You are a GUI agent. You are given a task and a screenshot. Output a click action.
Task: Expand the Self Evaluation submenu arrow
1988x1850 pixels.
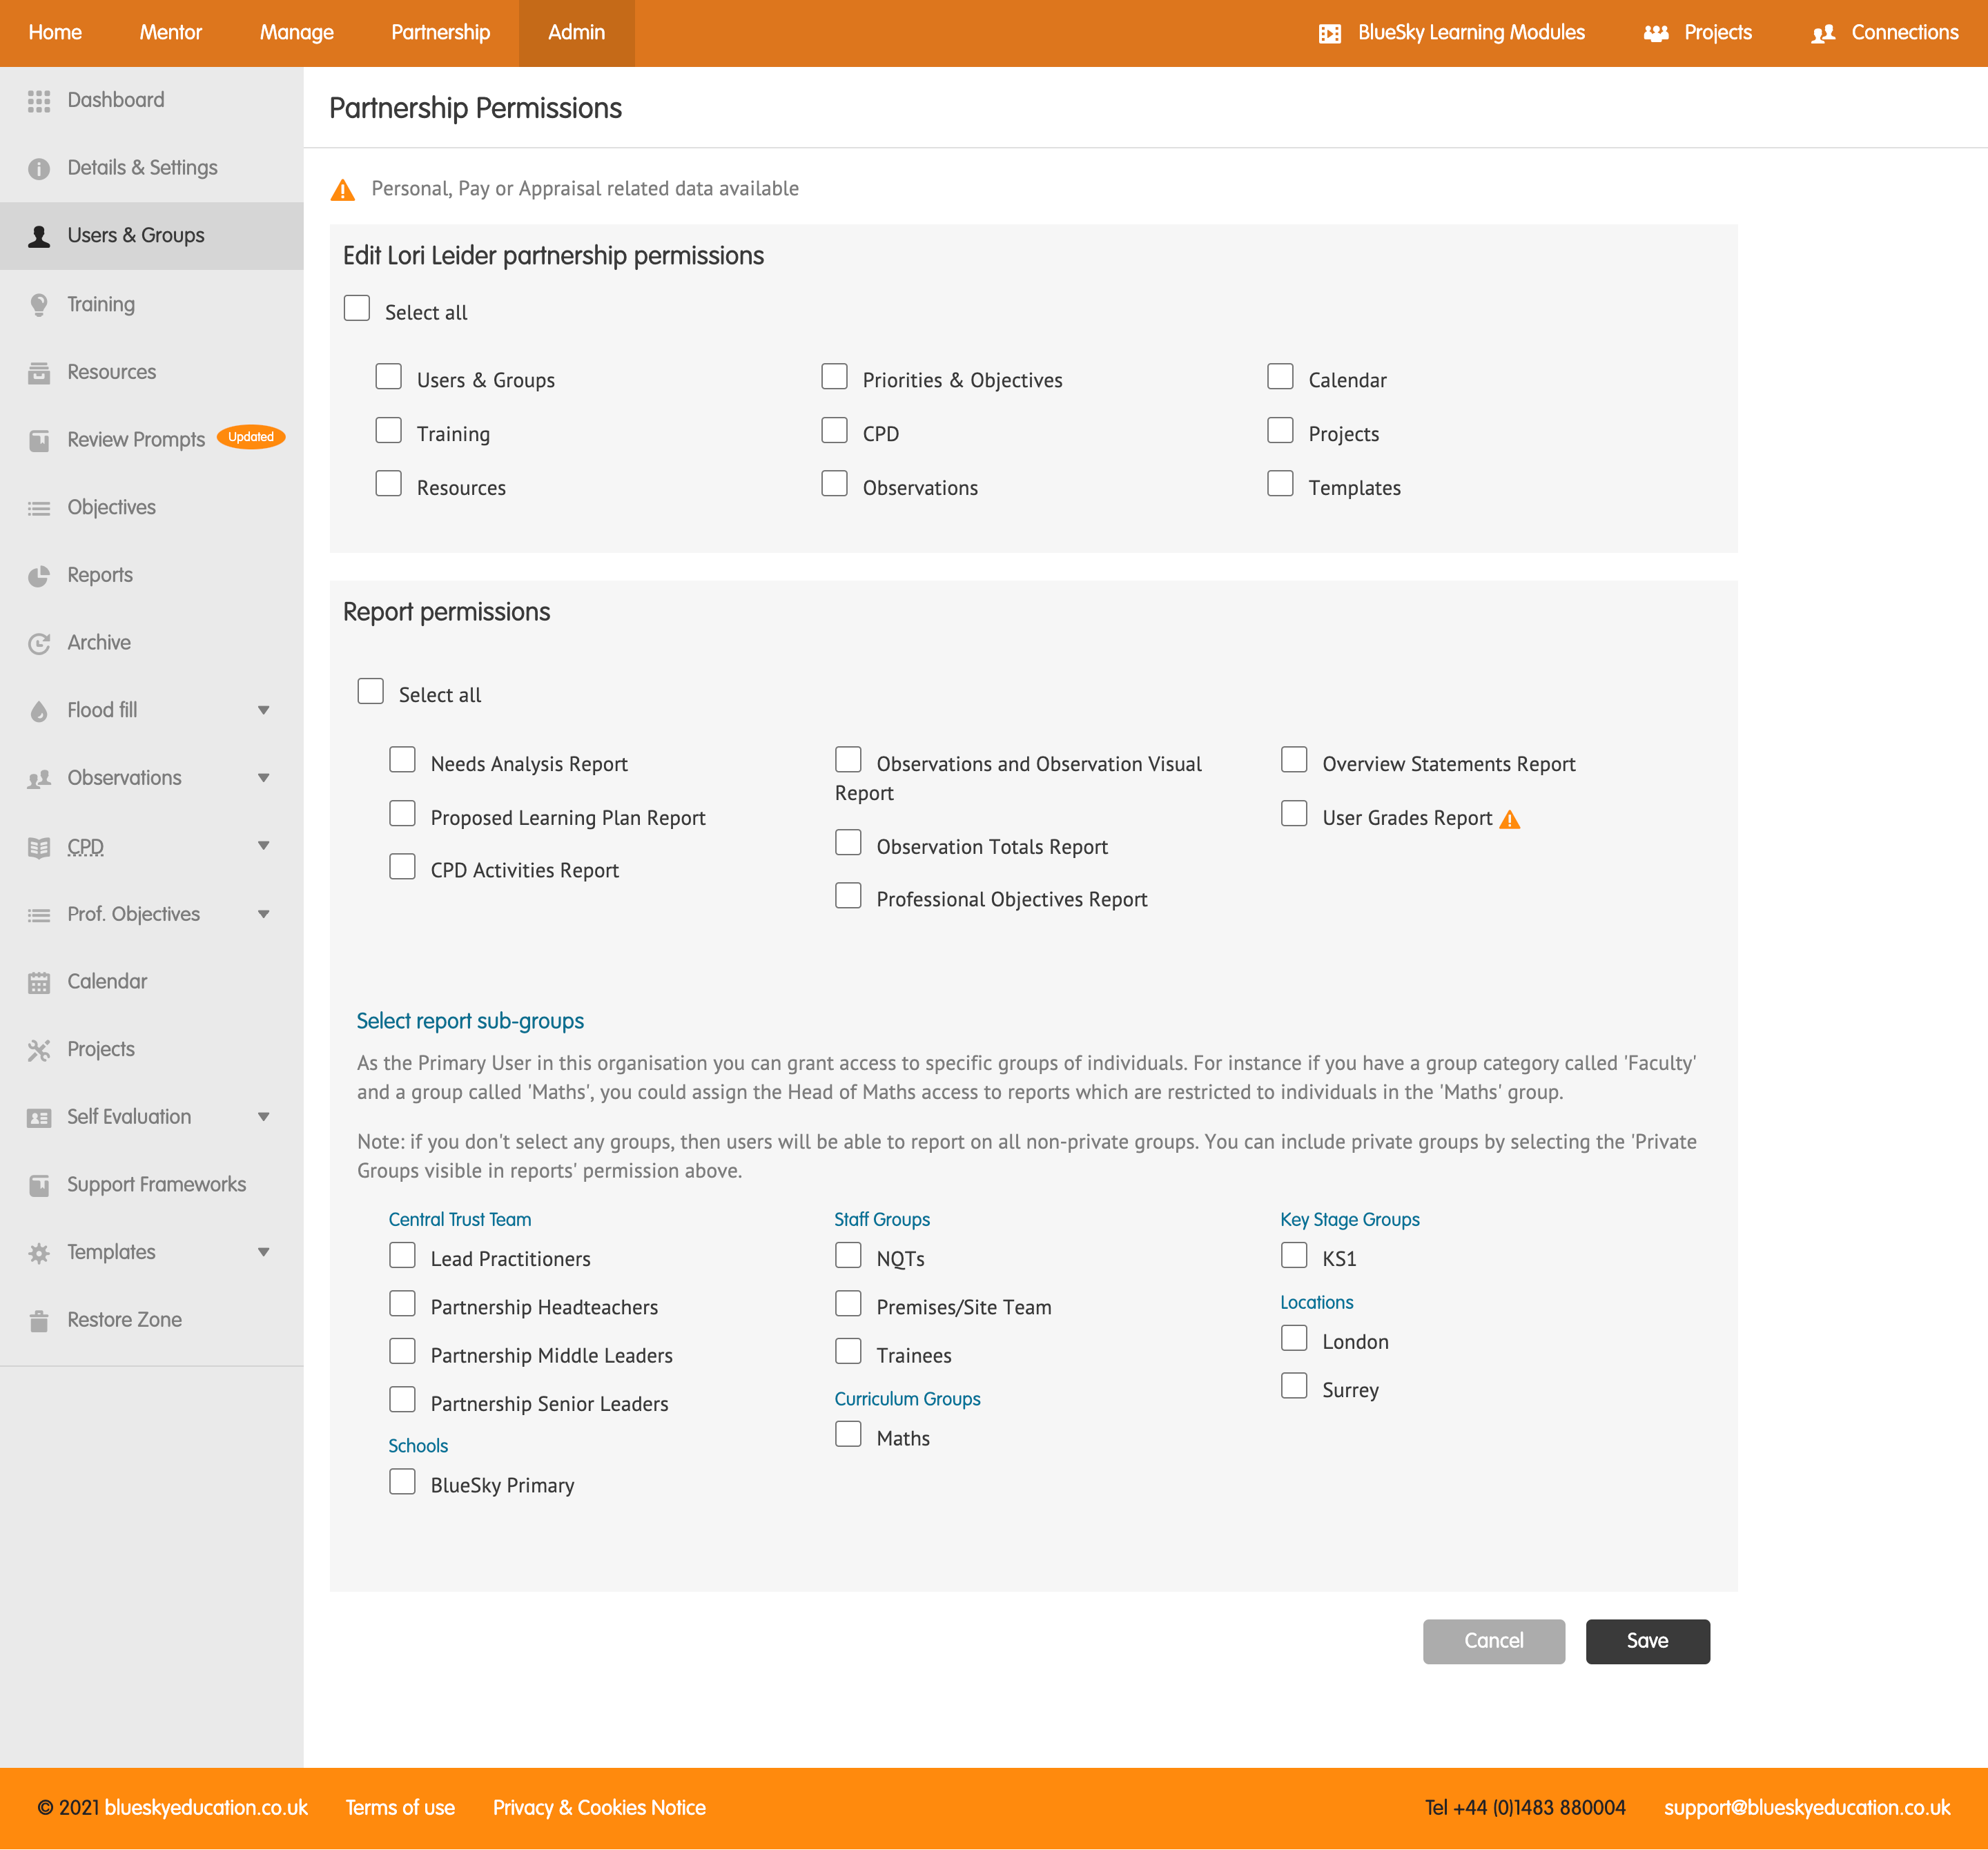[x=264, y=1118]
